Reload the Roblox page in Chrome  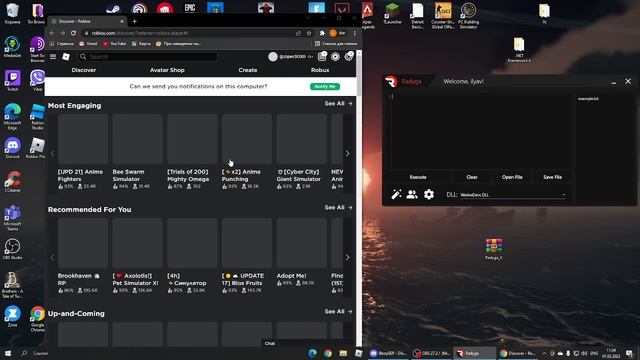point(73,33)
